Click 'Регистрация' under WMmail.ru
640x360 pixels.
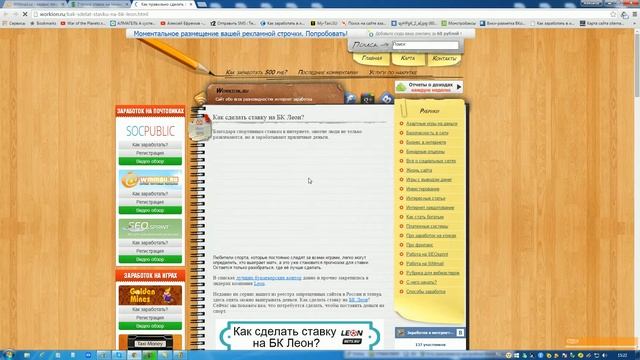click(x=150, y=202)
